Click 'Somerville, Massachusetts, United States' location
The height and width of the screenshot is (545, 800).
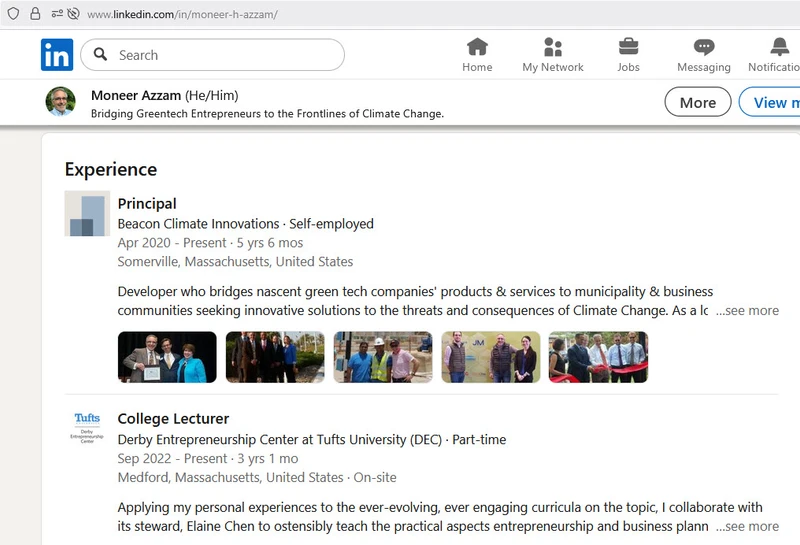click(x=235, y=262)
